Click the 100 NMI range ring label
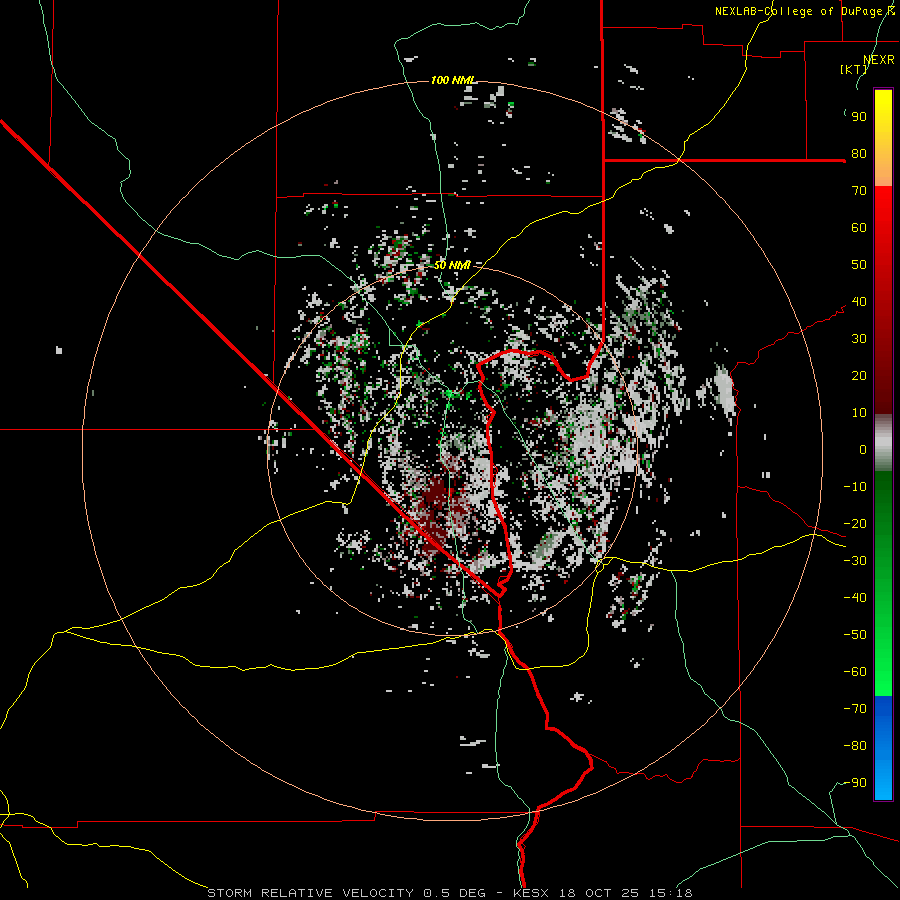 click(453, 80)
